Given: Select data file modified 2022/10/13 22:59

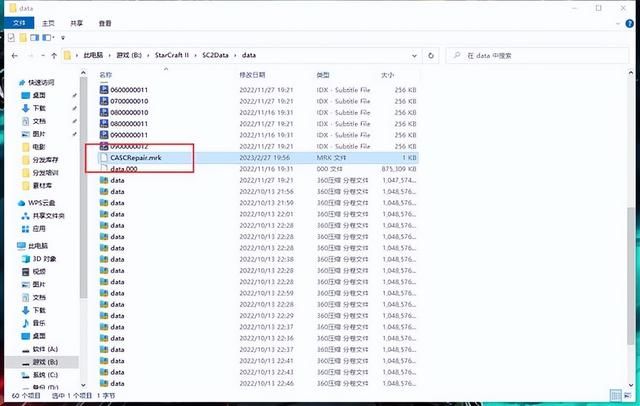Looking at the screenshot, I should 258,293.
